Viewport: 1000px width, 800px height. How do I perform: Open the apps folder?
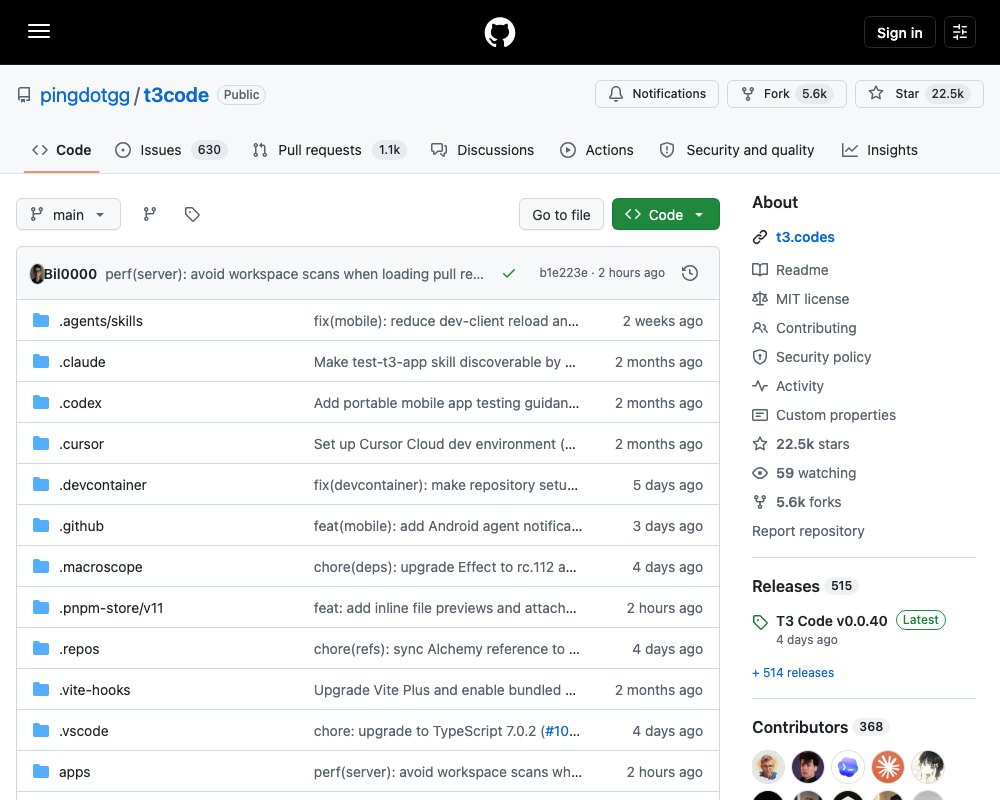click(75, 772)
